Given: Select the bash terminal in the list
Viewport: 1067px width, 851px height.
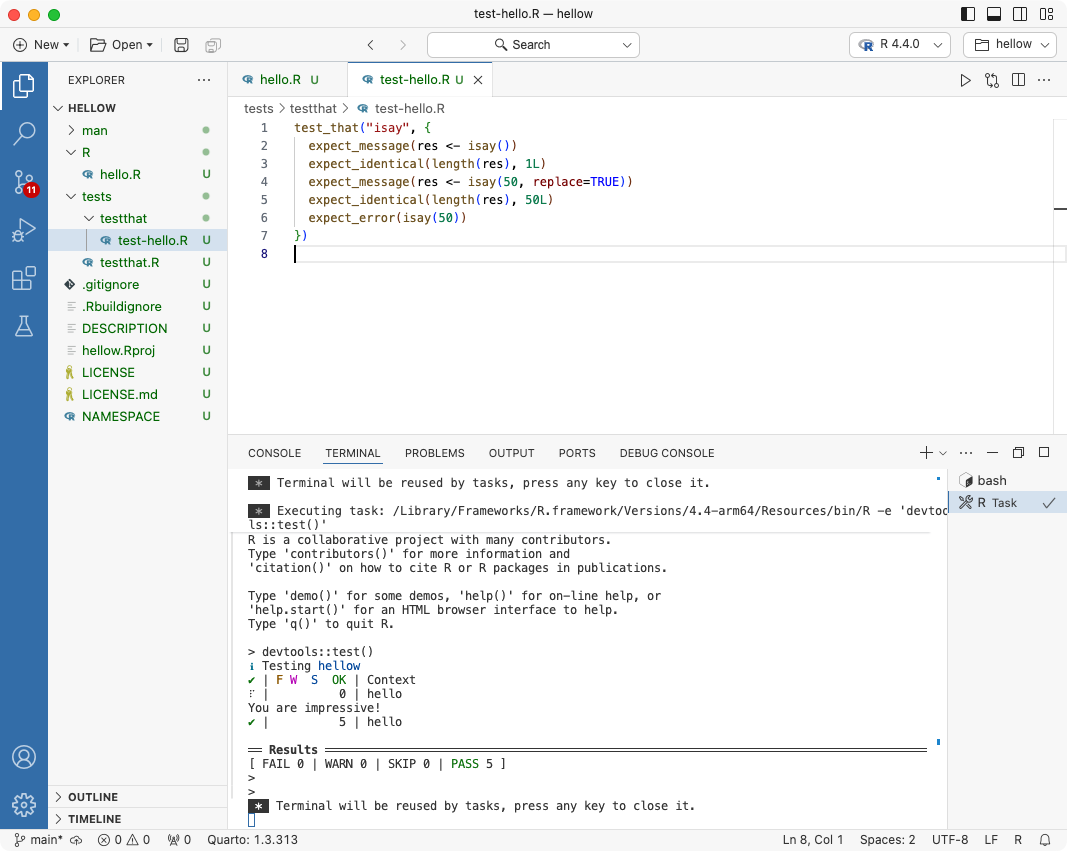Looking at the screenshot, I should [989, 480].
